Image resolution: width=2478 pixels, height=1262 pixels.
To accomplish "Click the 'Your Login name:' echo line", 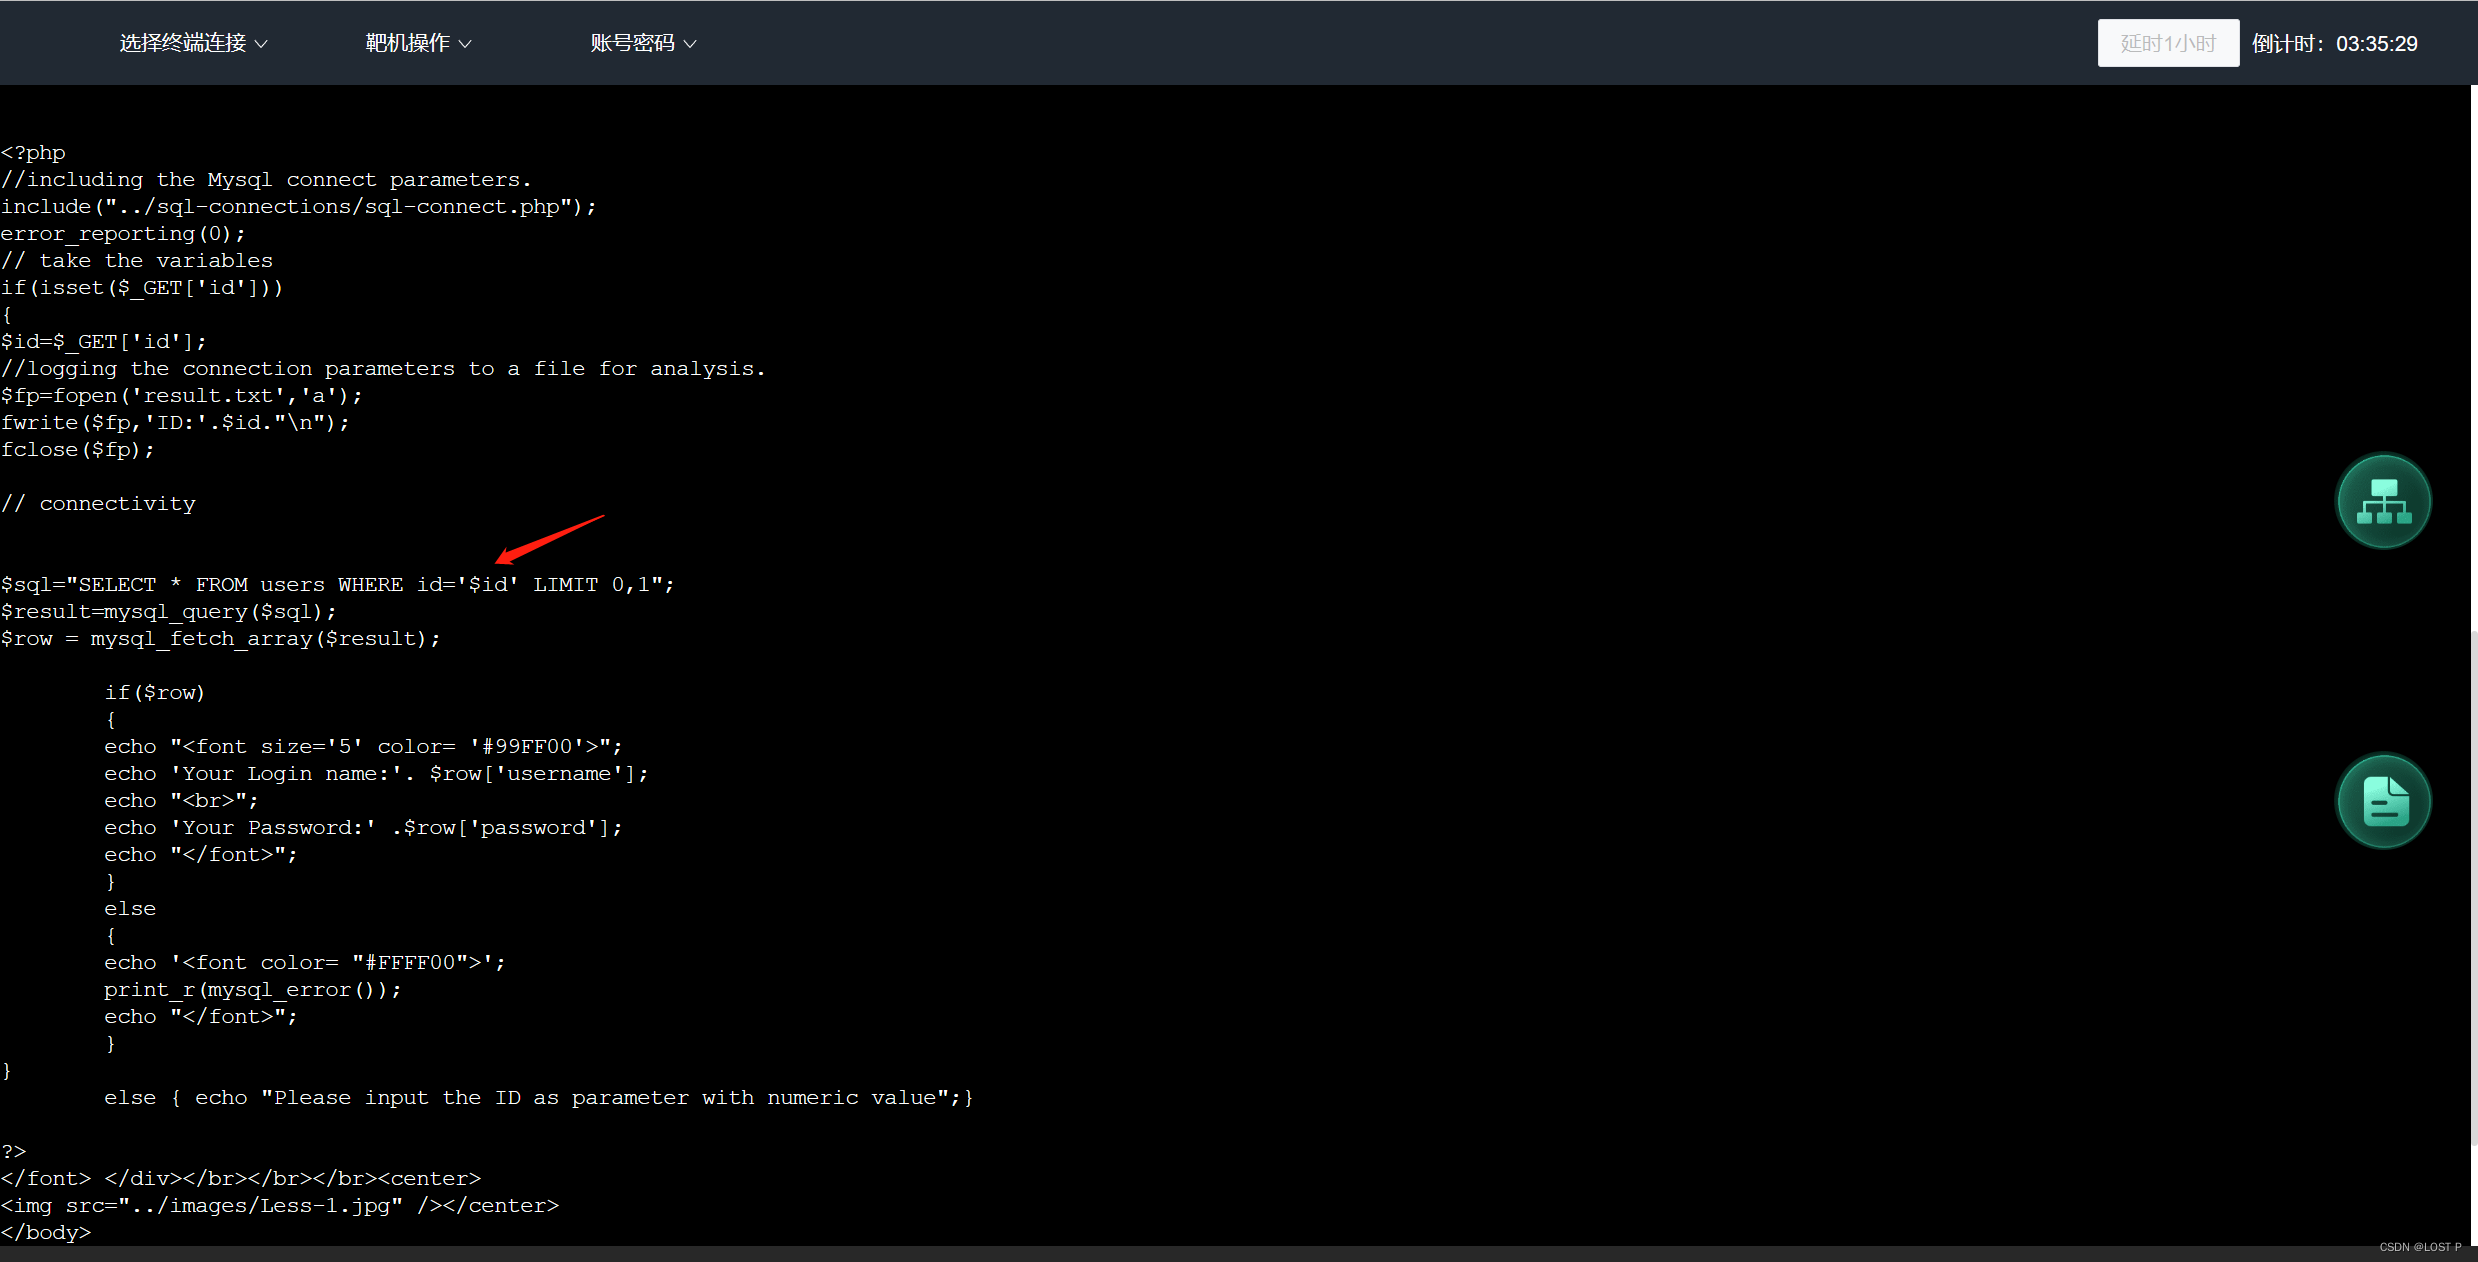I will (x=376, y=773).
